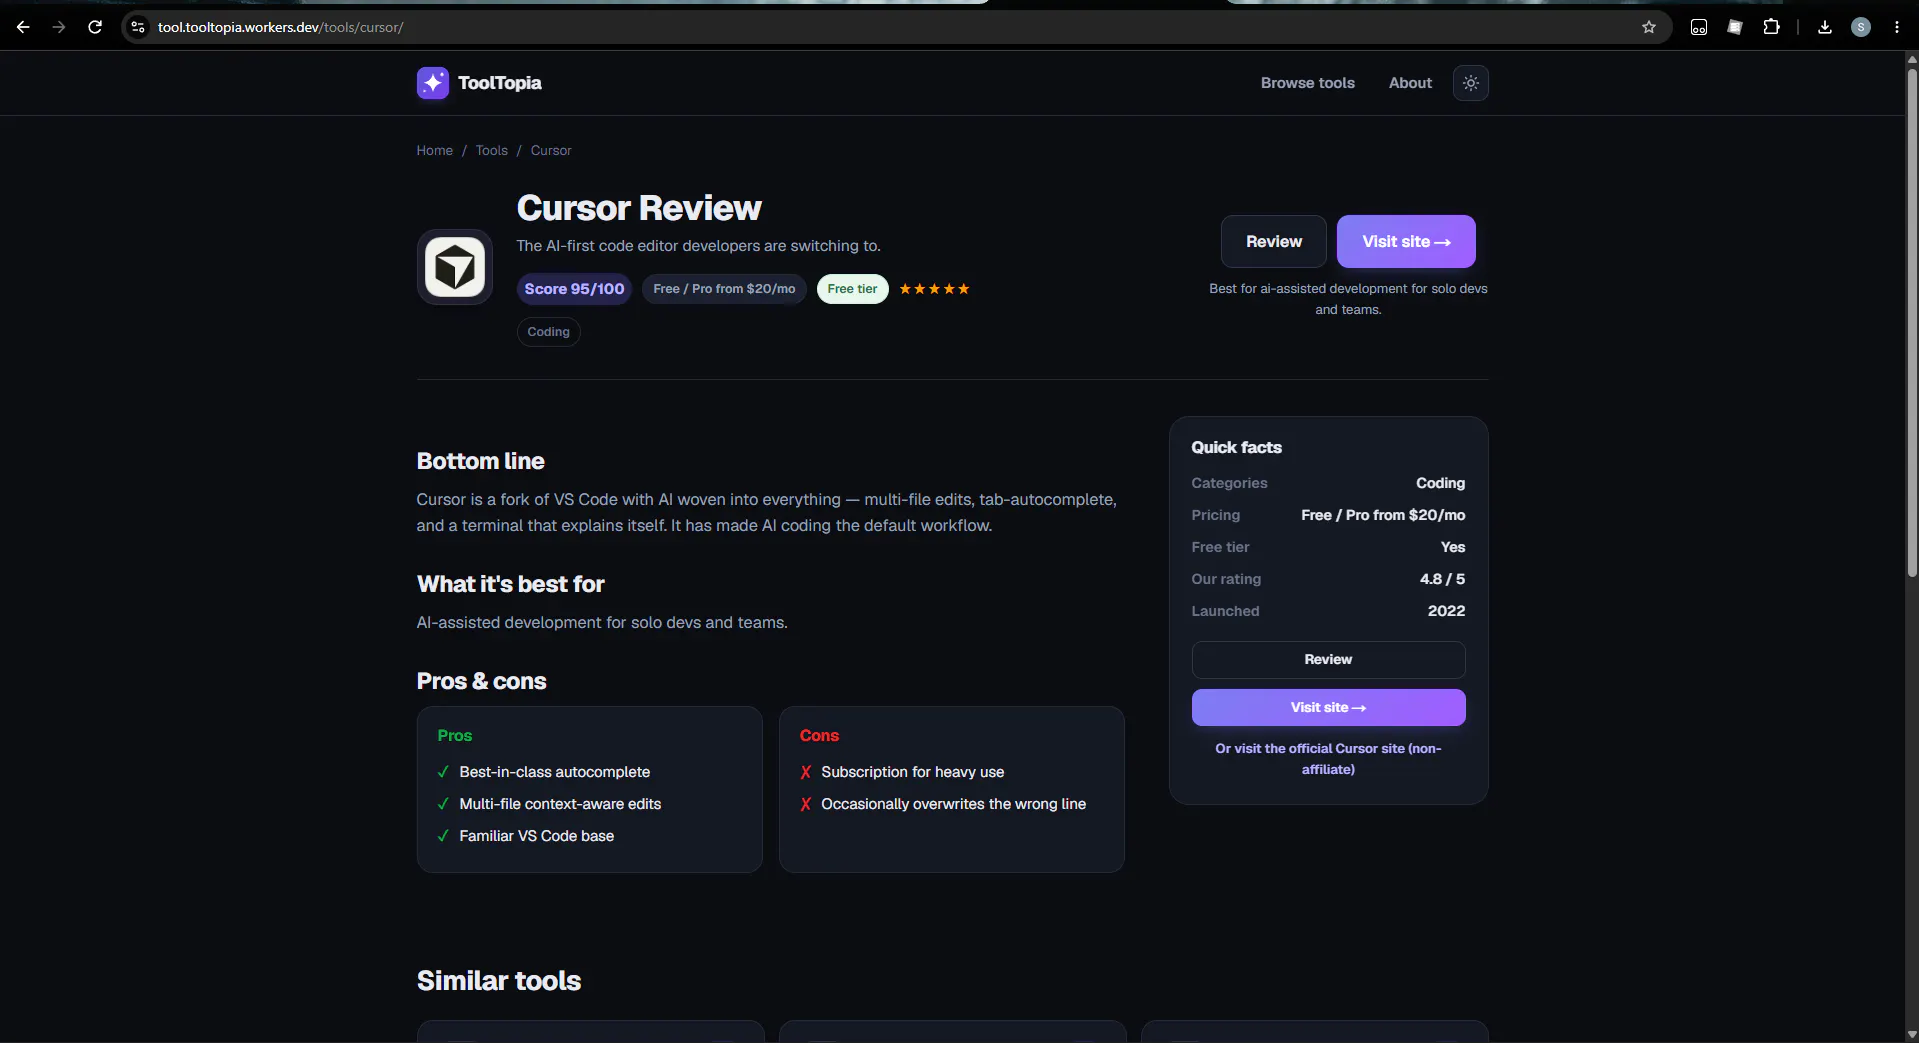Open the profile avatar labeled S
1919x1043 pixels.
click(x=1861, y=27)
